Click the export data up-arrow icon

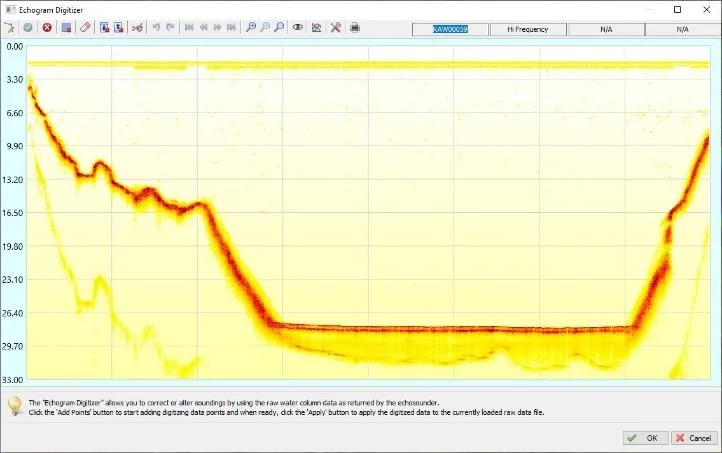point(118,28)
